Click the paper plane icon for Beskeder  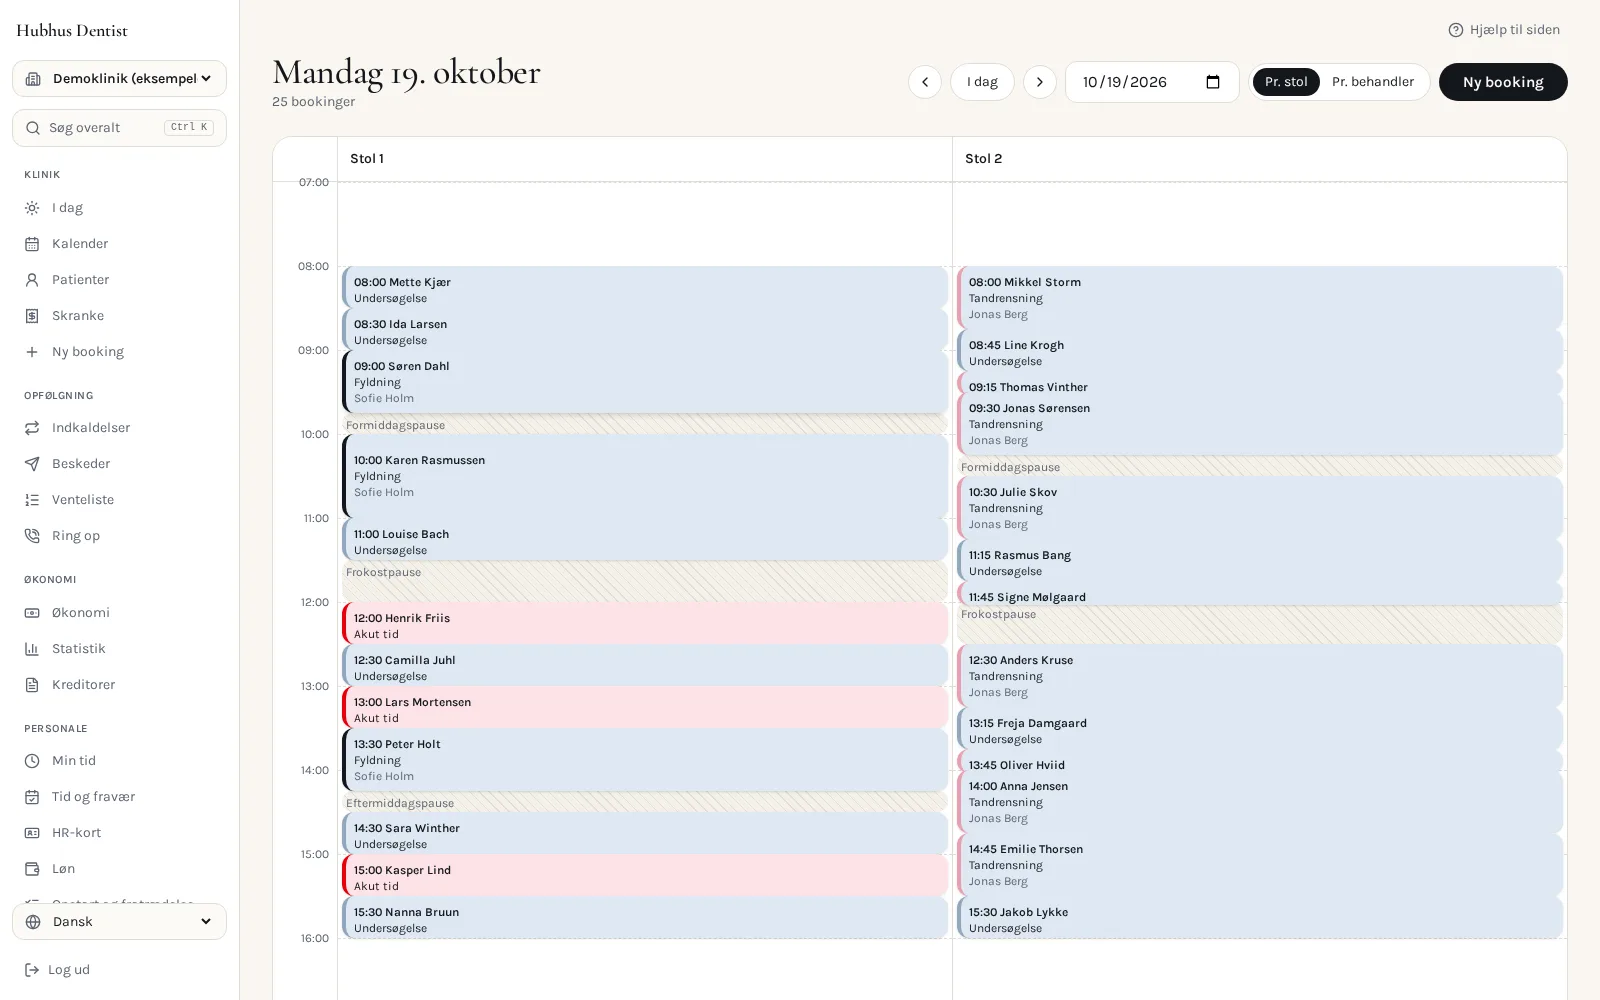click(32, 464)
